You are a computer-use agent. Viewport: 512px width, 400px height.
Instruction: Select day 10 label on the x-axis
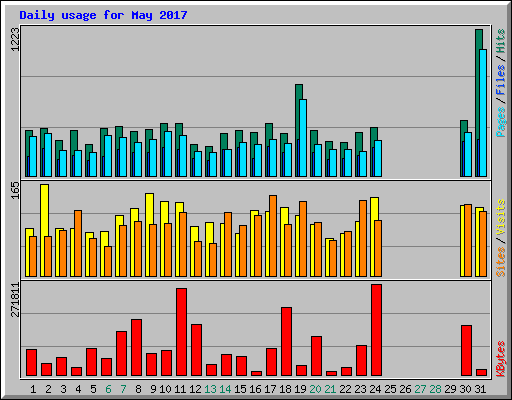[x=165, y=389]
